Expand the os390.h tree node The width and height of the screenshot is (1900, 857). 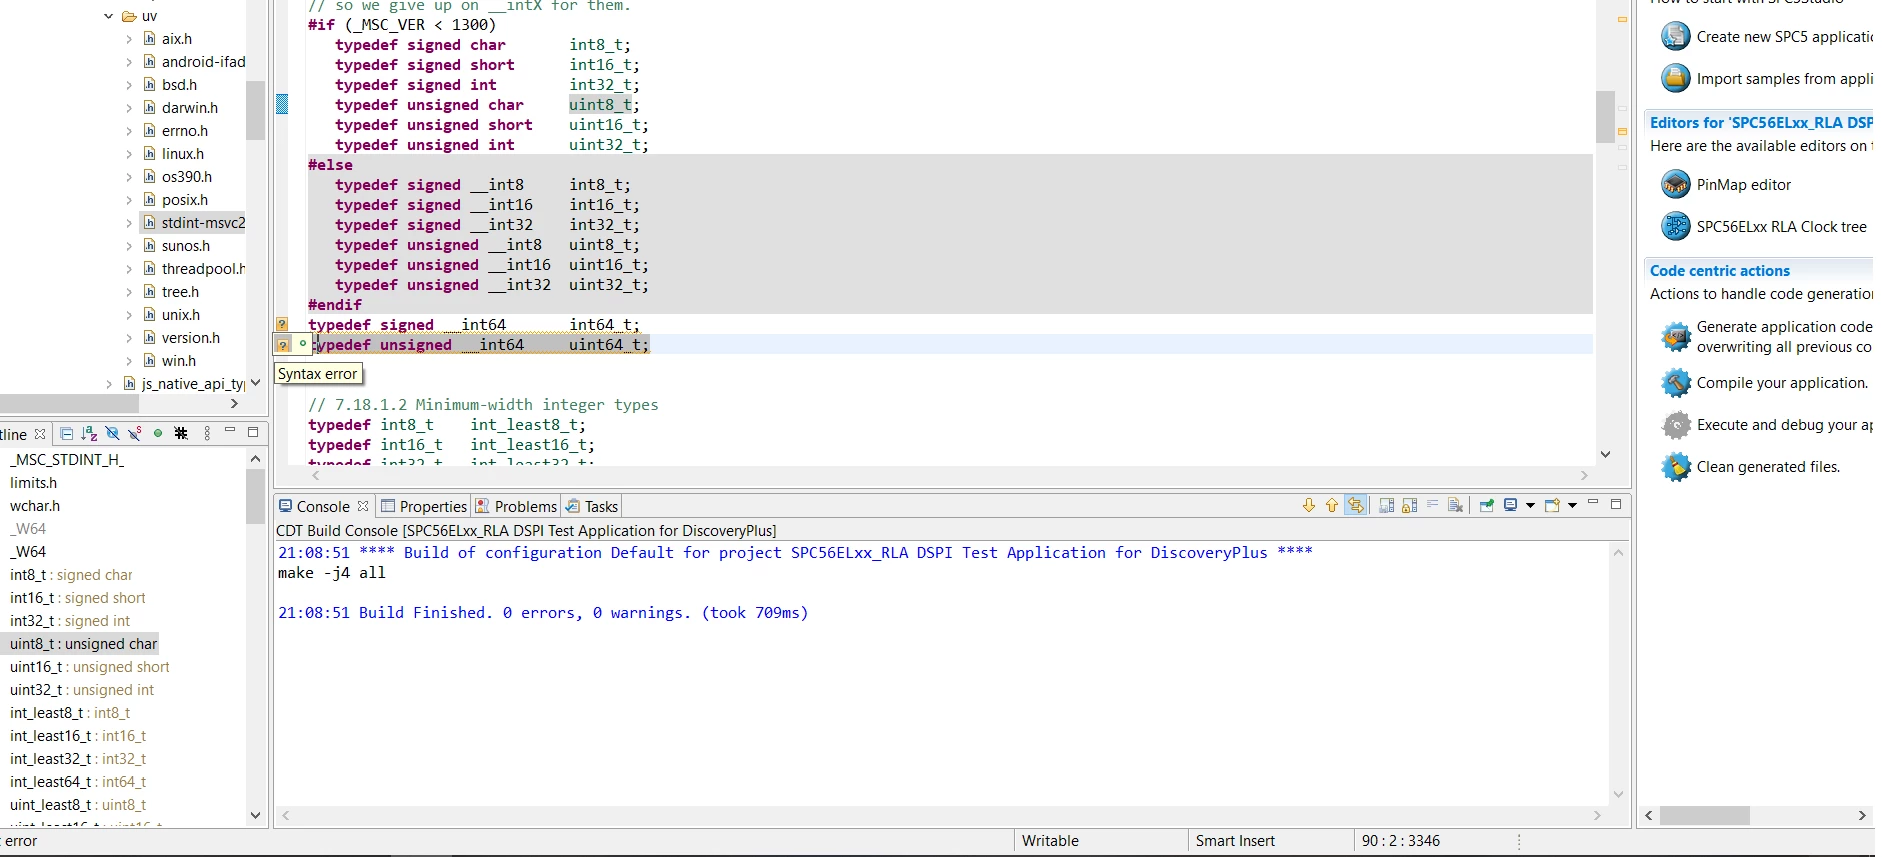[129, 177]
